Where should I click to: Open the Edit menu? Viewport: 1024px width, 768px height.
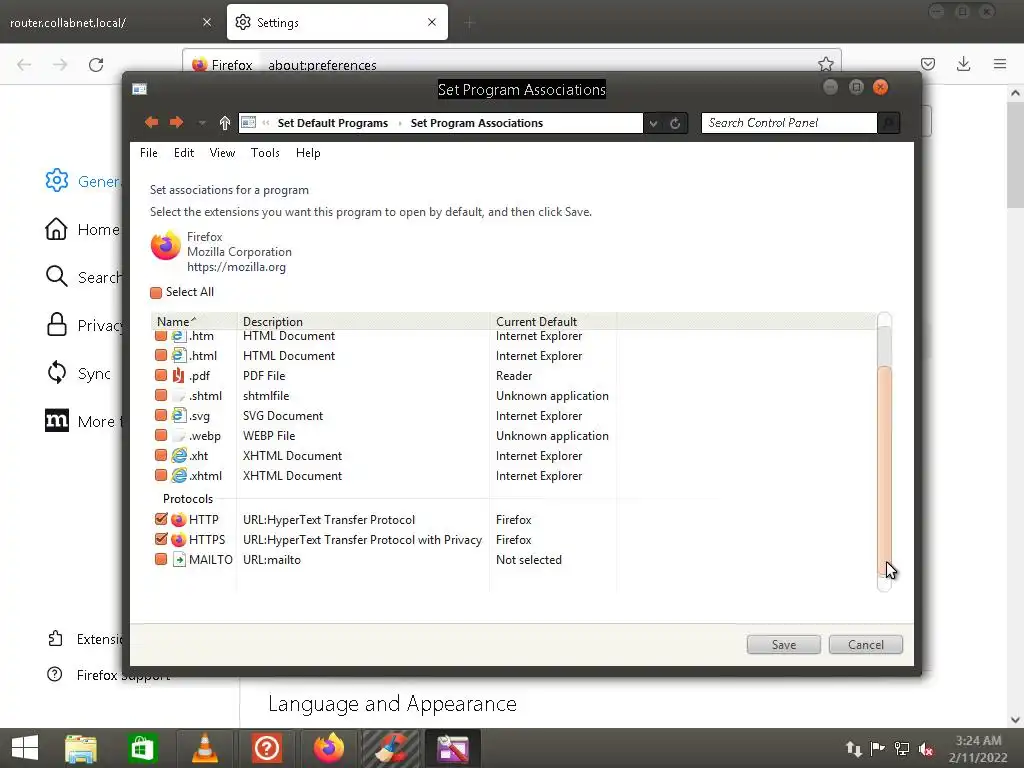click(184, 153)
